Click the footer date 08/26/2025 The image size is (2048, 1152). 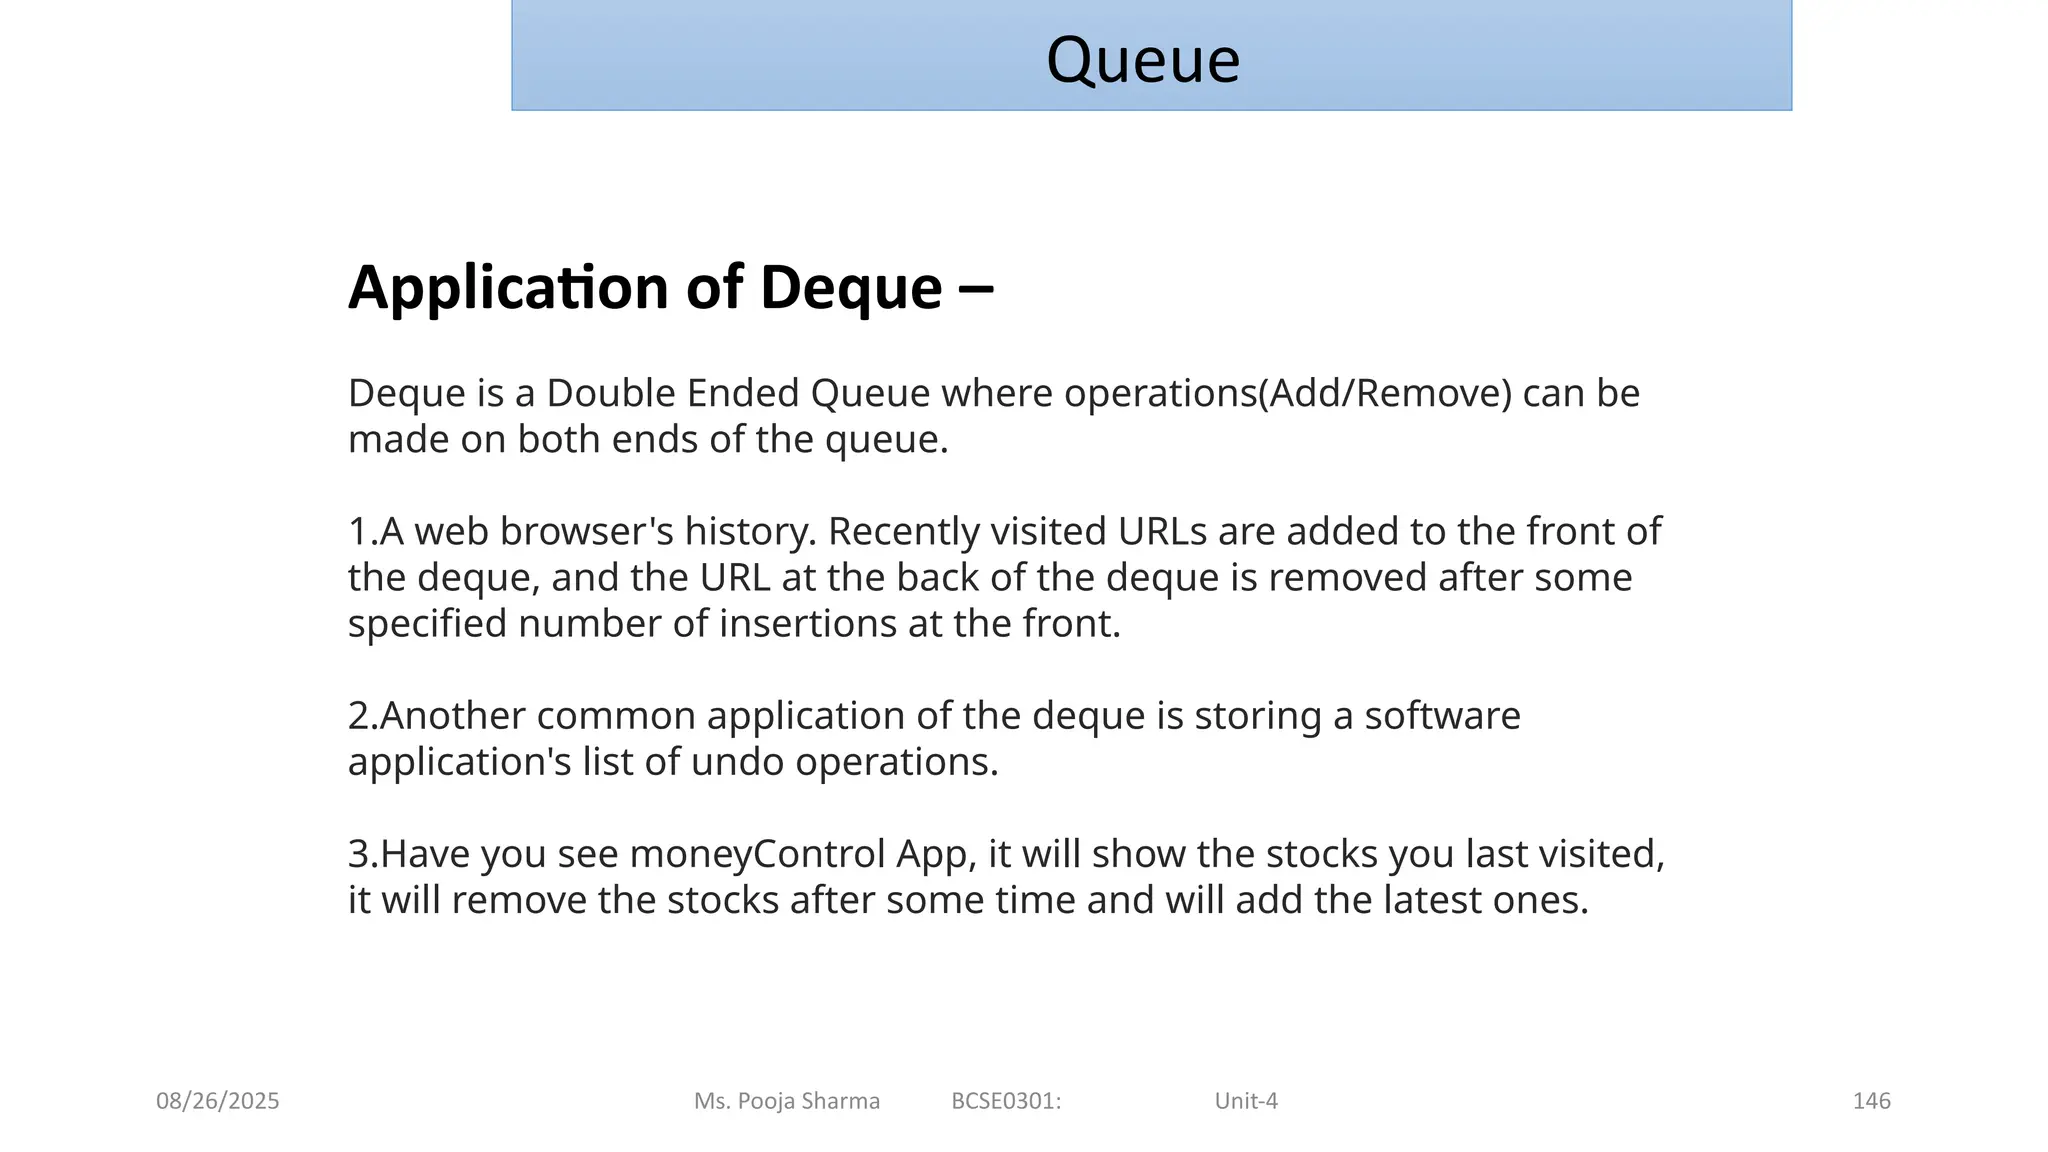218,1101
